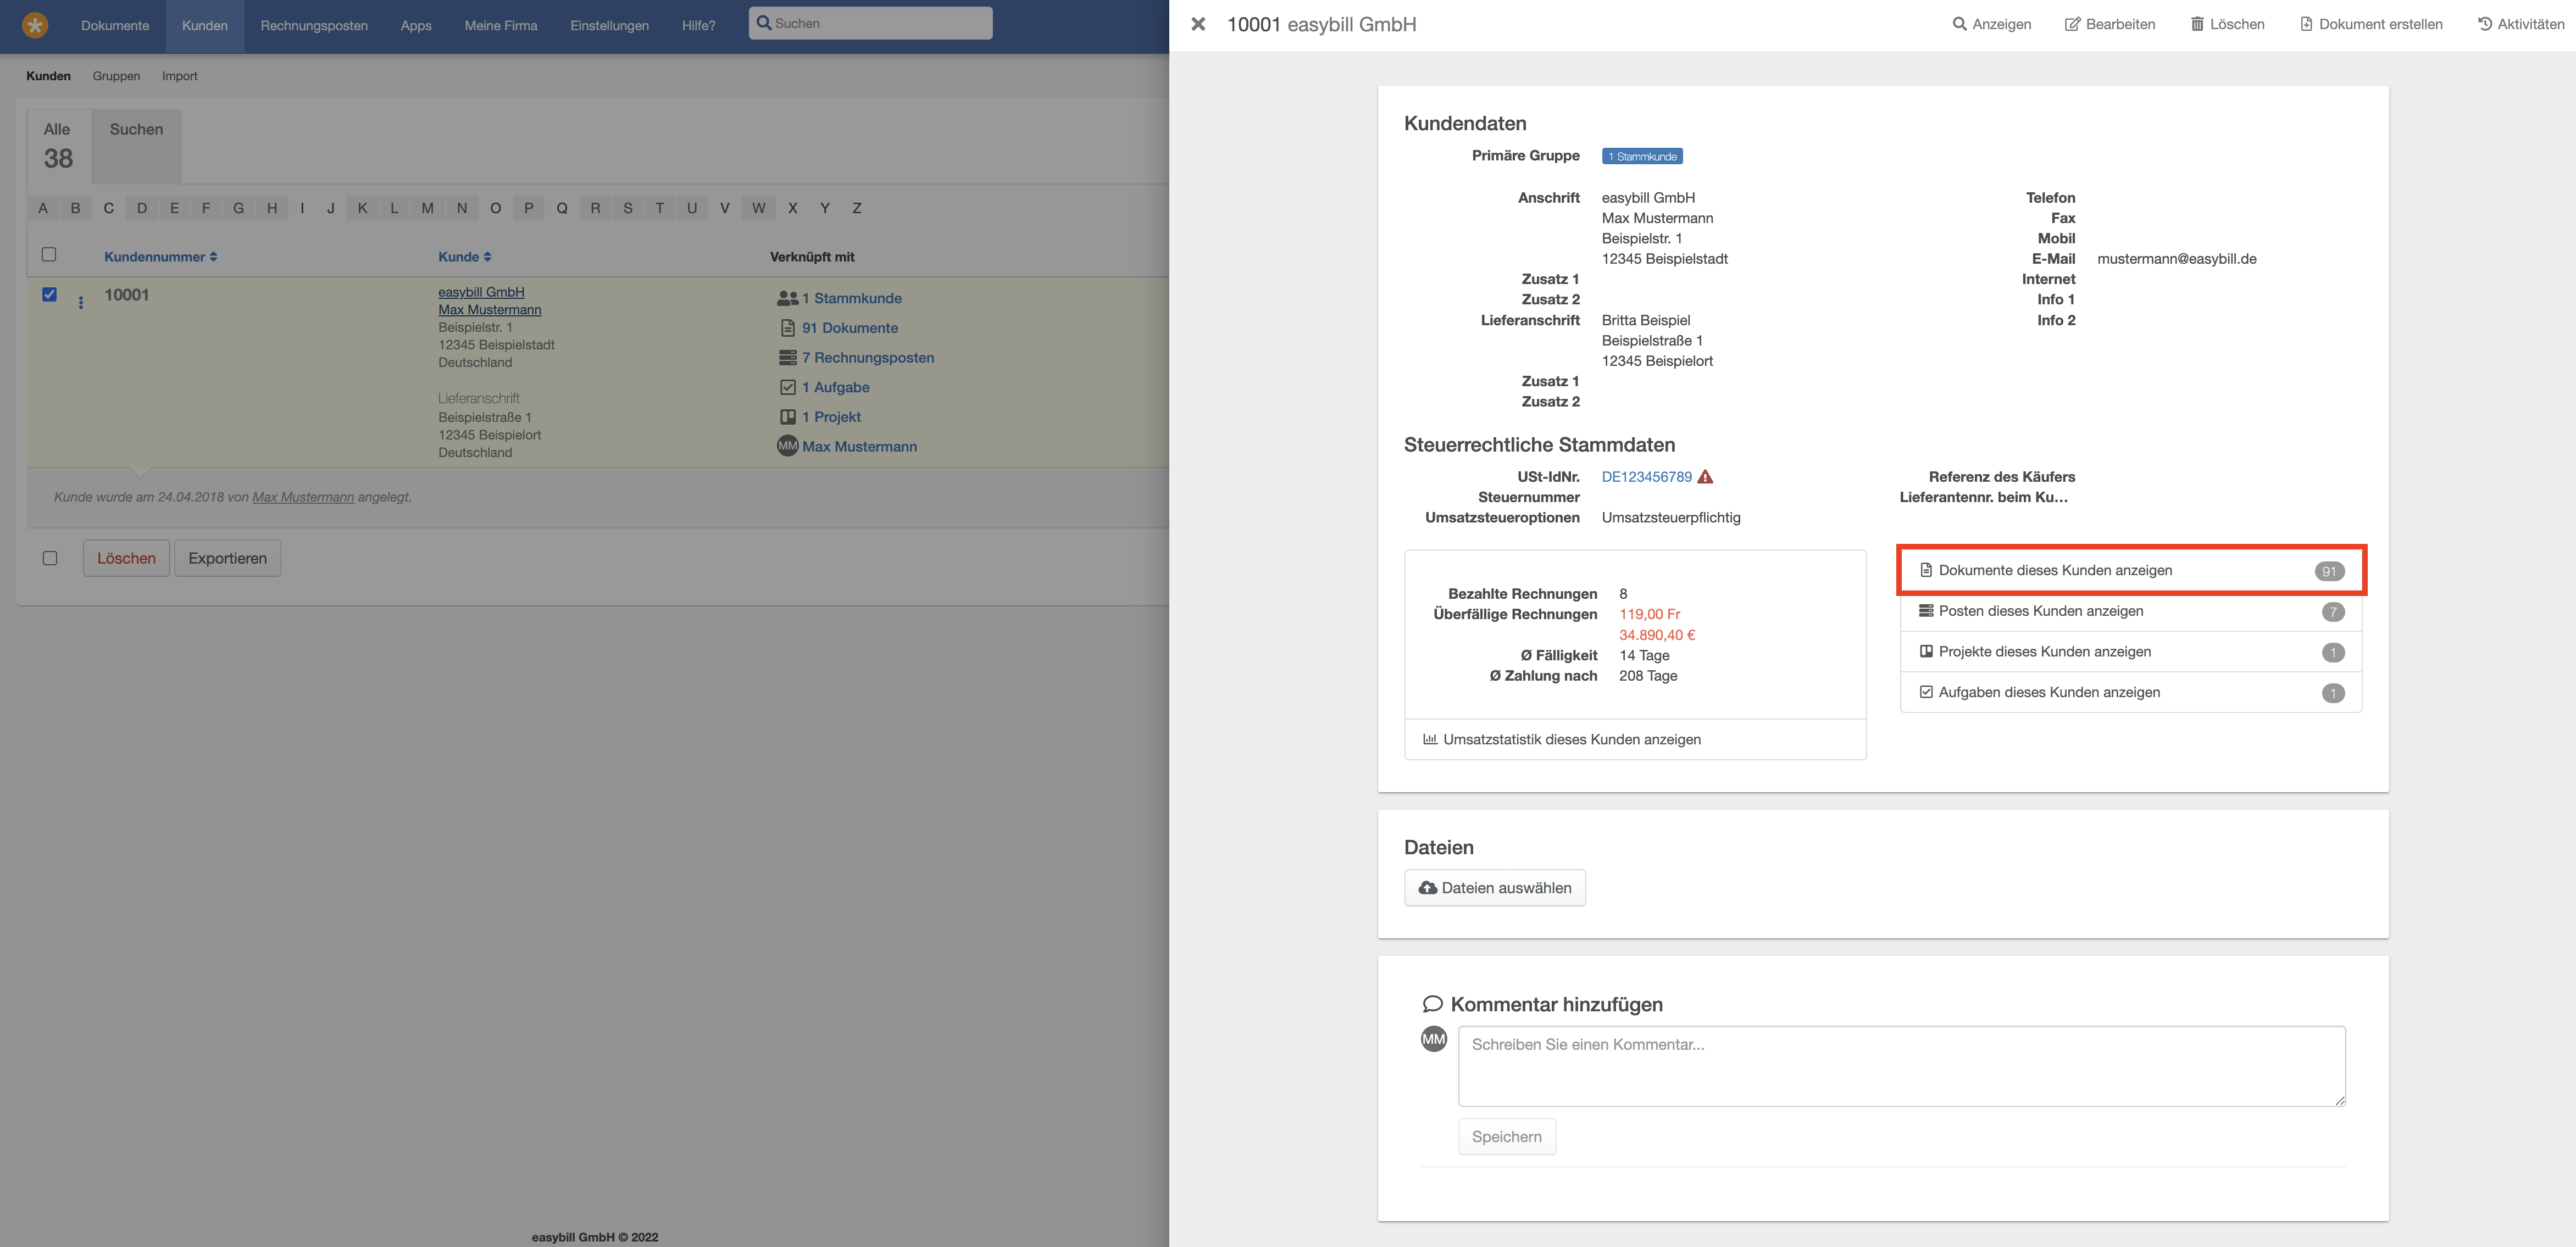This screenshot has width=2576, height=1247.
Task: Show Dokumente dieses Kunden anzeigen link
Action: click(2055, 570)
